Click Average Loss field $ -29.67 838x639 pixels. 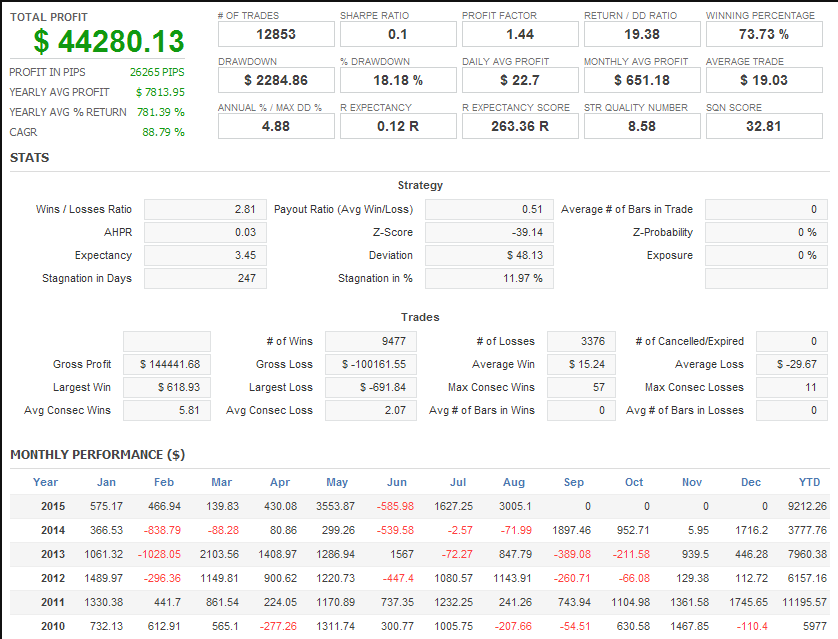point(792,364)
